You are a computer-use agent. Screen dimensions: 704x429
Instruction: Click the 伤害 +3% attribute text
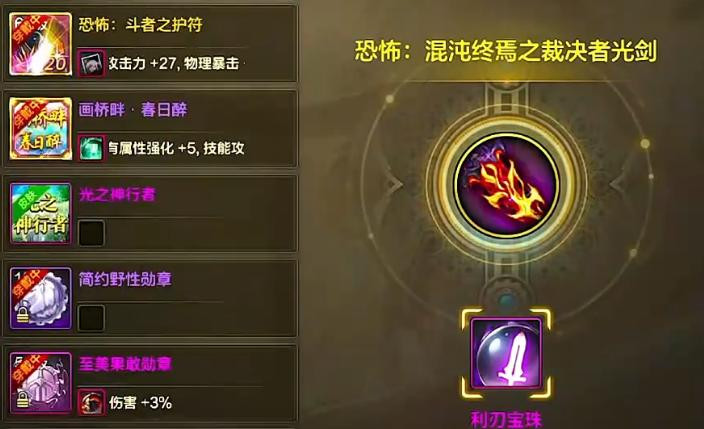point(141,402)
